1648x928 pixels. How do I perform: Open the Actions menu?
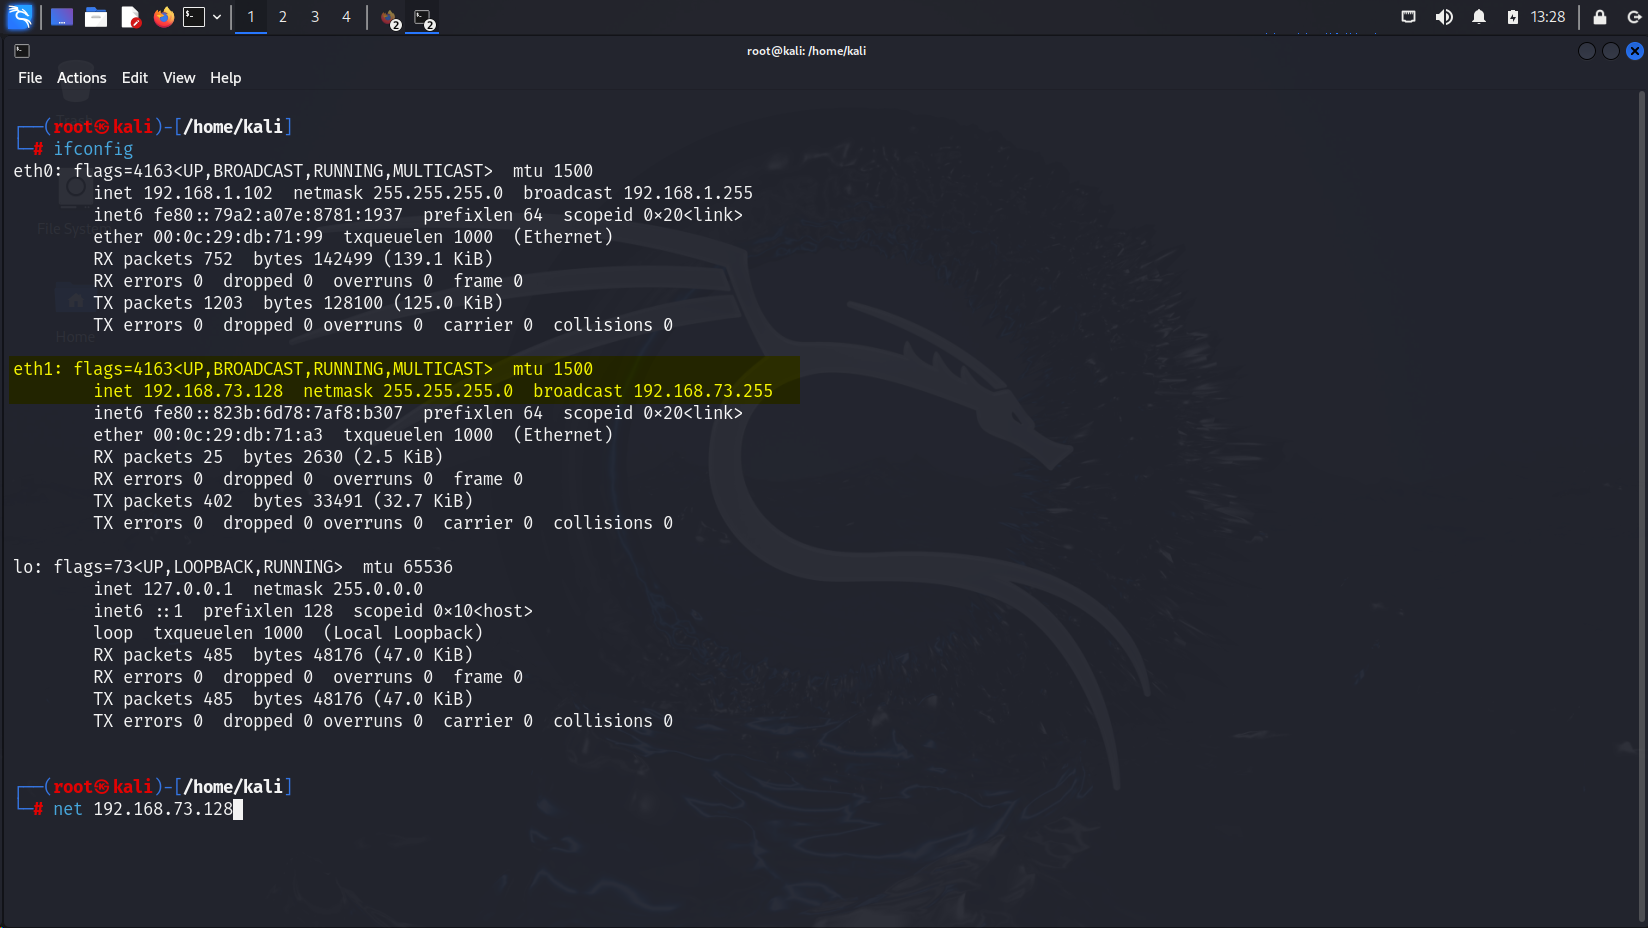[81, 77]
